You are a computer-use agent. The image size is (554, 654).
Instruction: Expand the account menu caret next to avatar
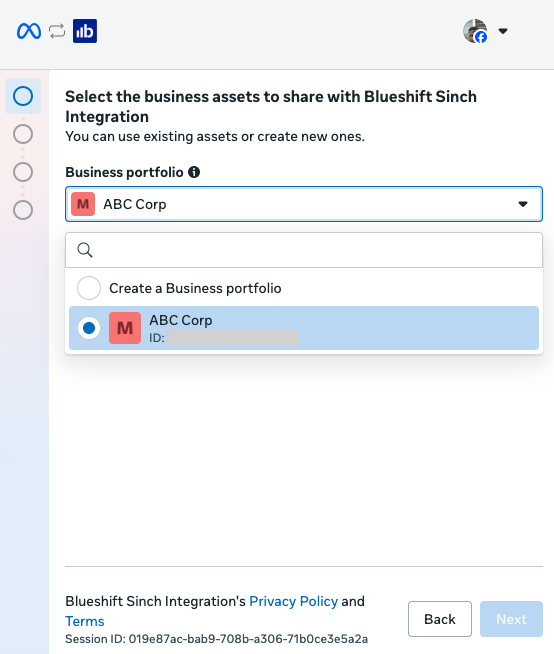coord(503,31)
